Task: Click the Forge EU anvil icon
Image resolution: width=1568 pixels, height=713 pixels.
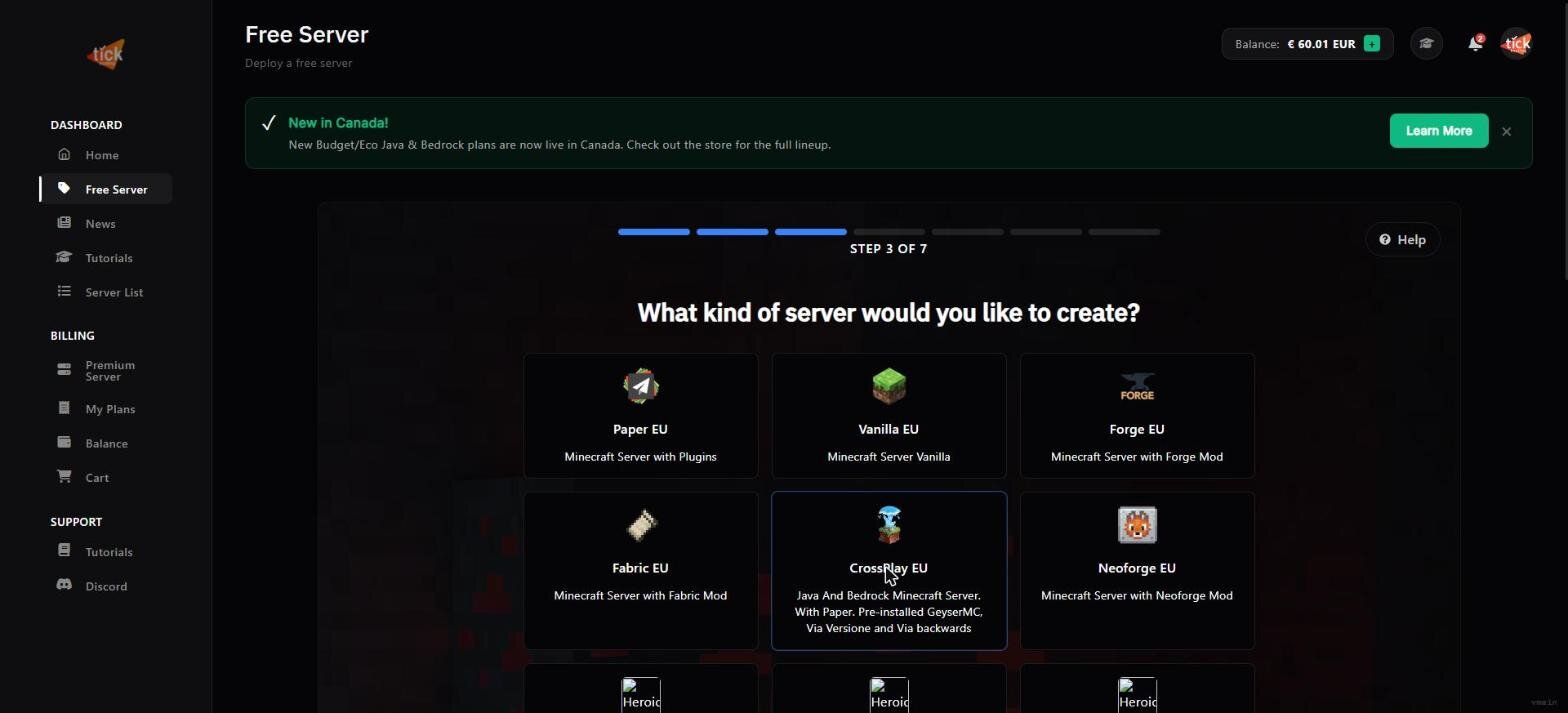Action: [1137, 386]
